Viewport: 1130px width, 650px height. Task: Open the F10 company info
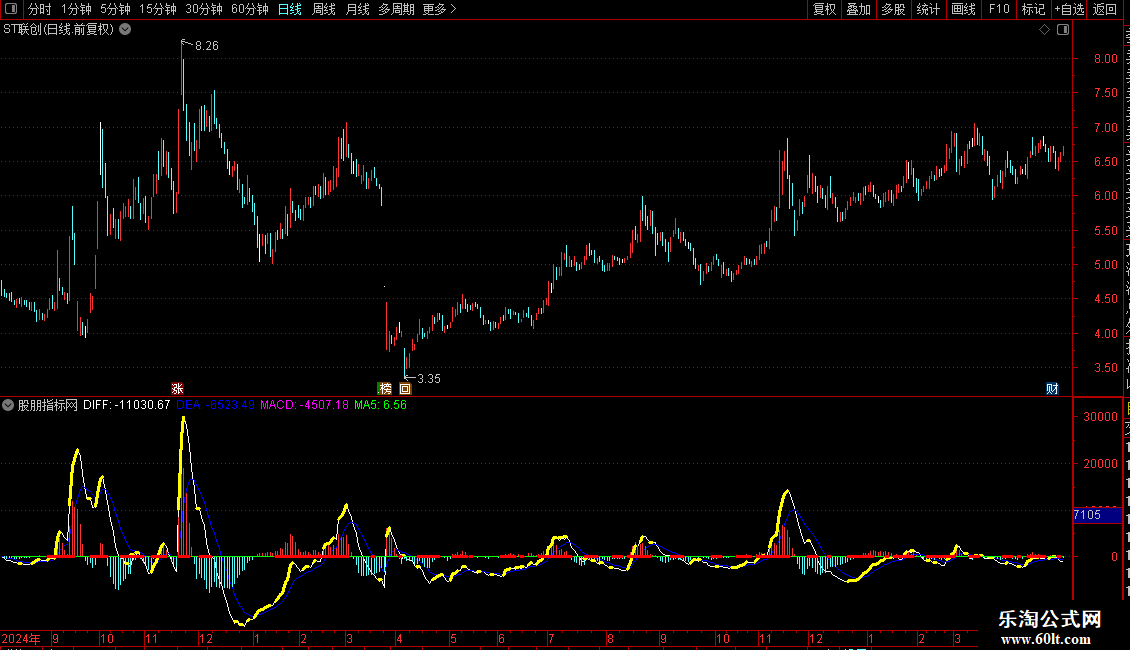999,9
